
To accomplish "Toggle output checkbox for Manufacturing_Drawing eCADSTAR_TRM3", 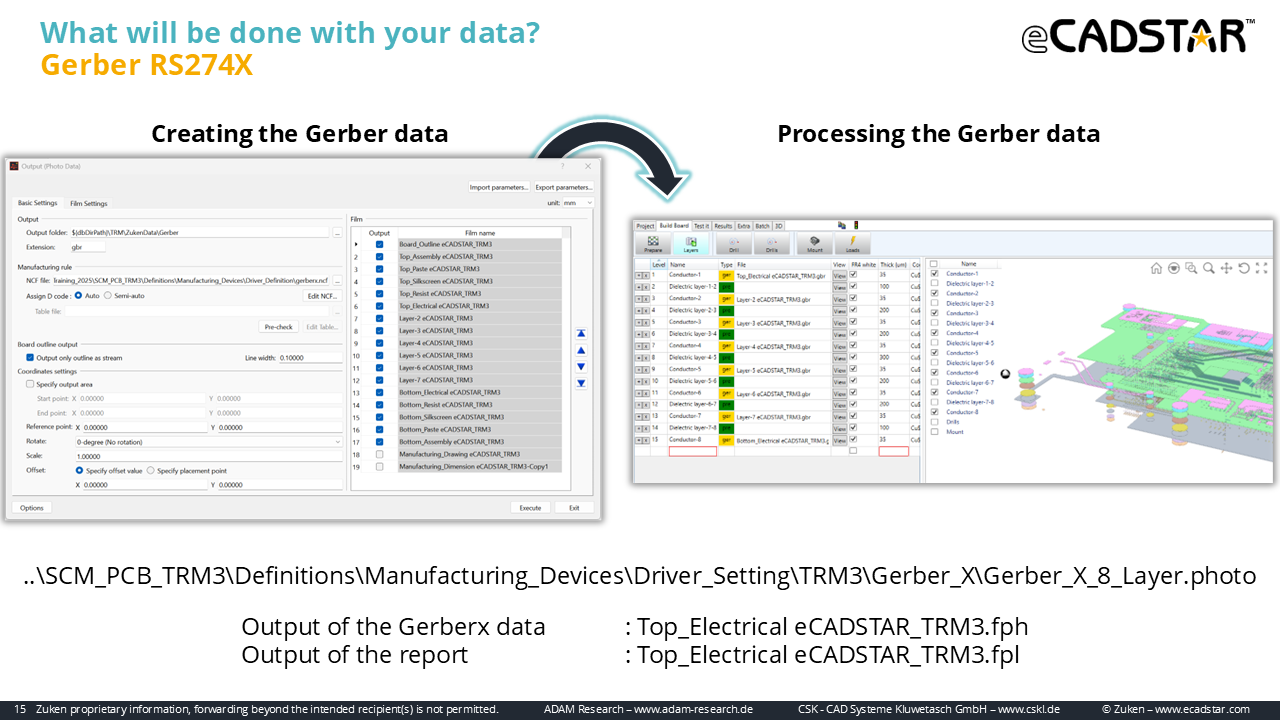I will 379,454.
